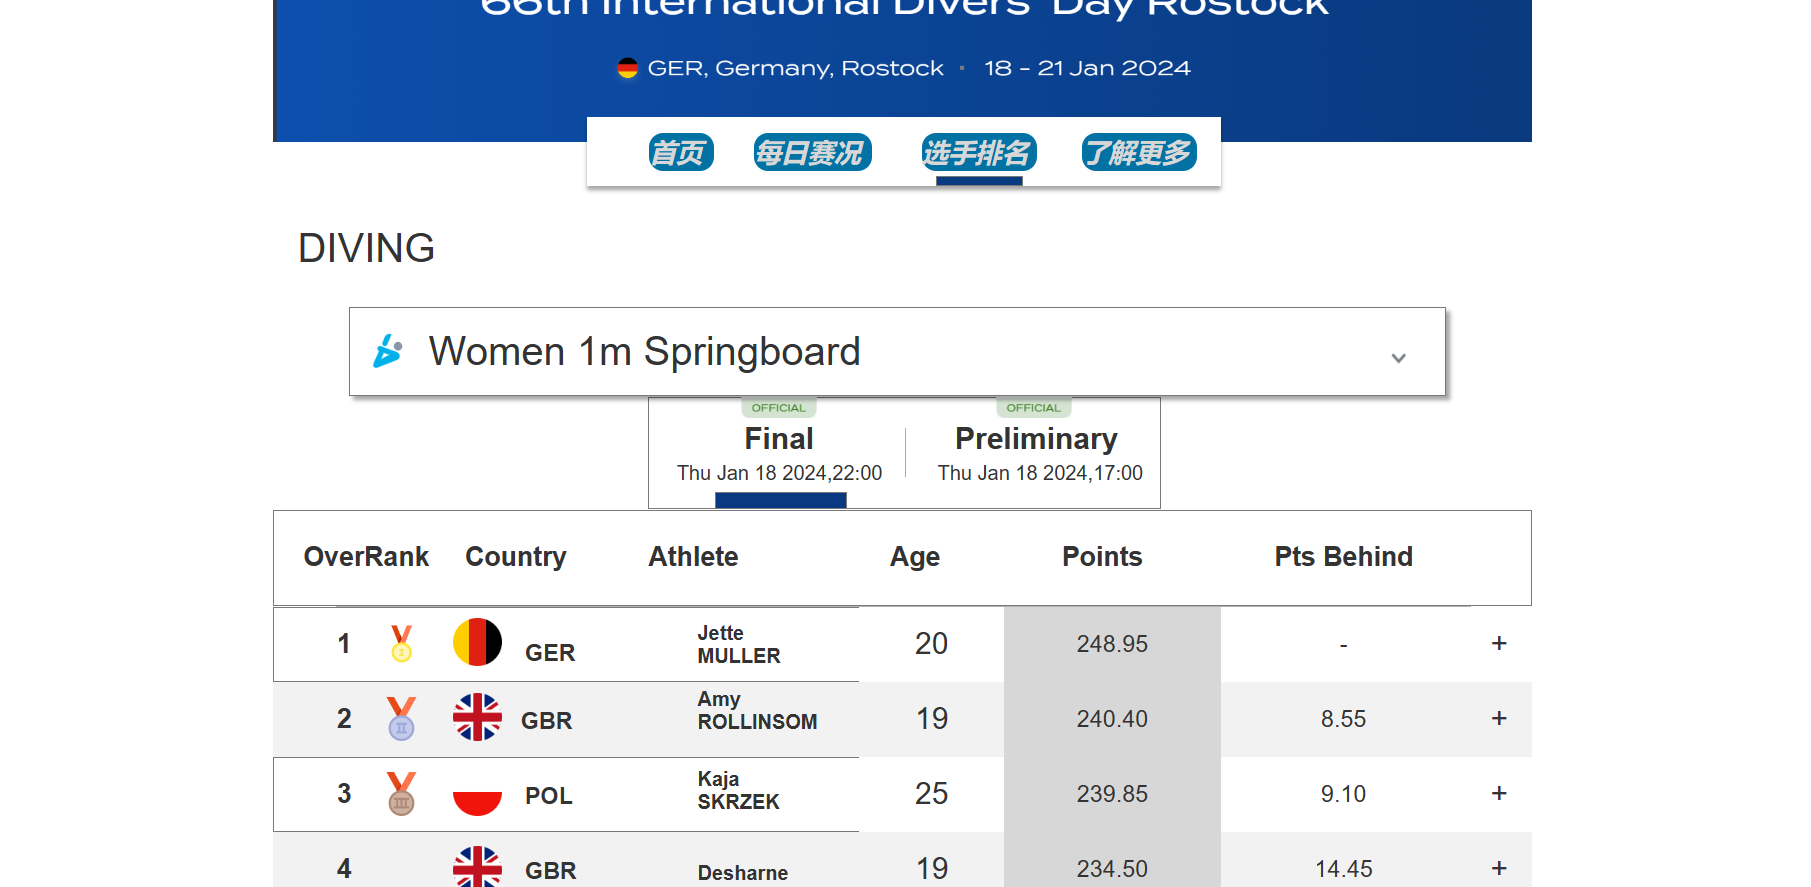Go to the 首页 home tab
This screenshot has width=1811, height=887.
coord(680,153)
